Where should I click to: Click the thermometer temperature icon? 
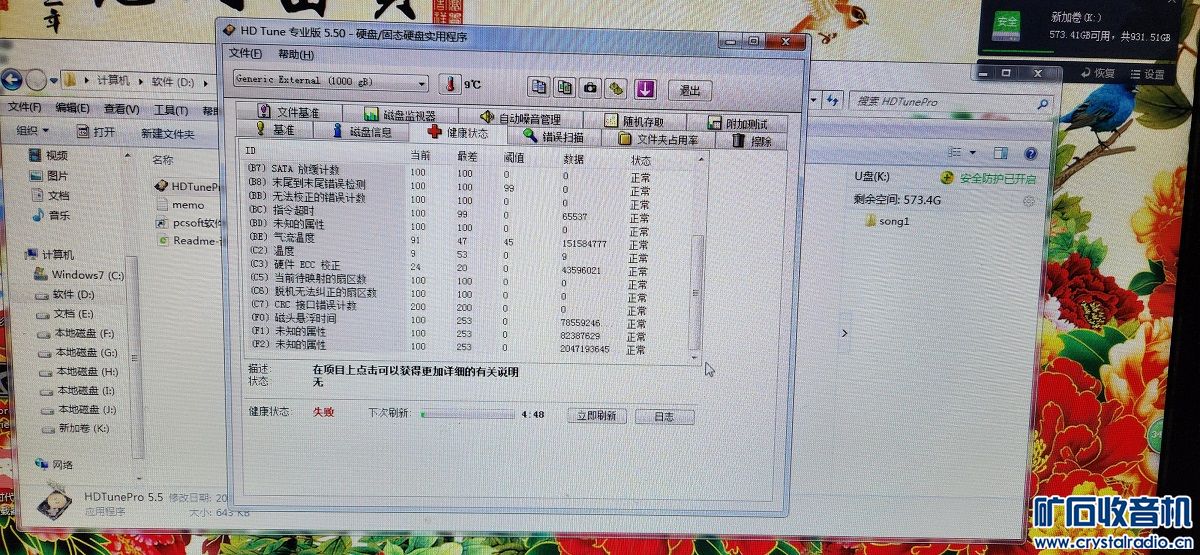(450, 85)
